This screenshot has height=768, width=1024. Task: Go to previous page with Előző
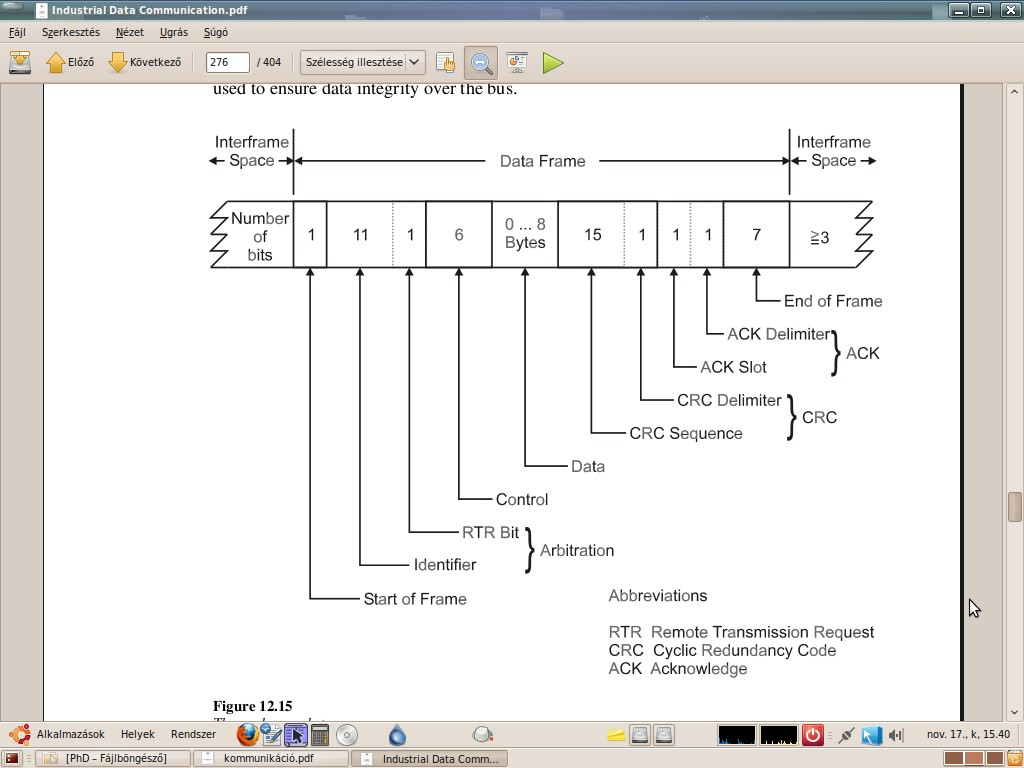(70, 62)
